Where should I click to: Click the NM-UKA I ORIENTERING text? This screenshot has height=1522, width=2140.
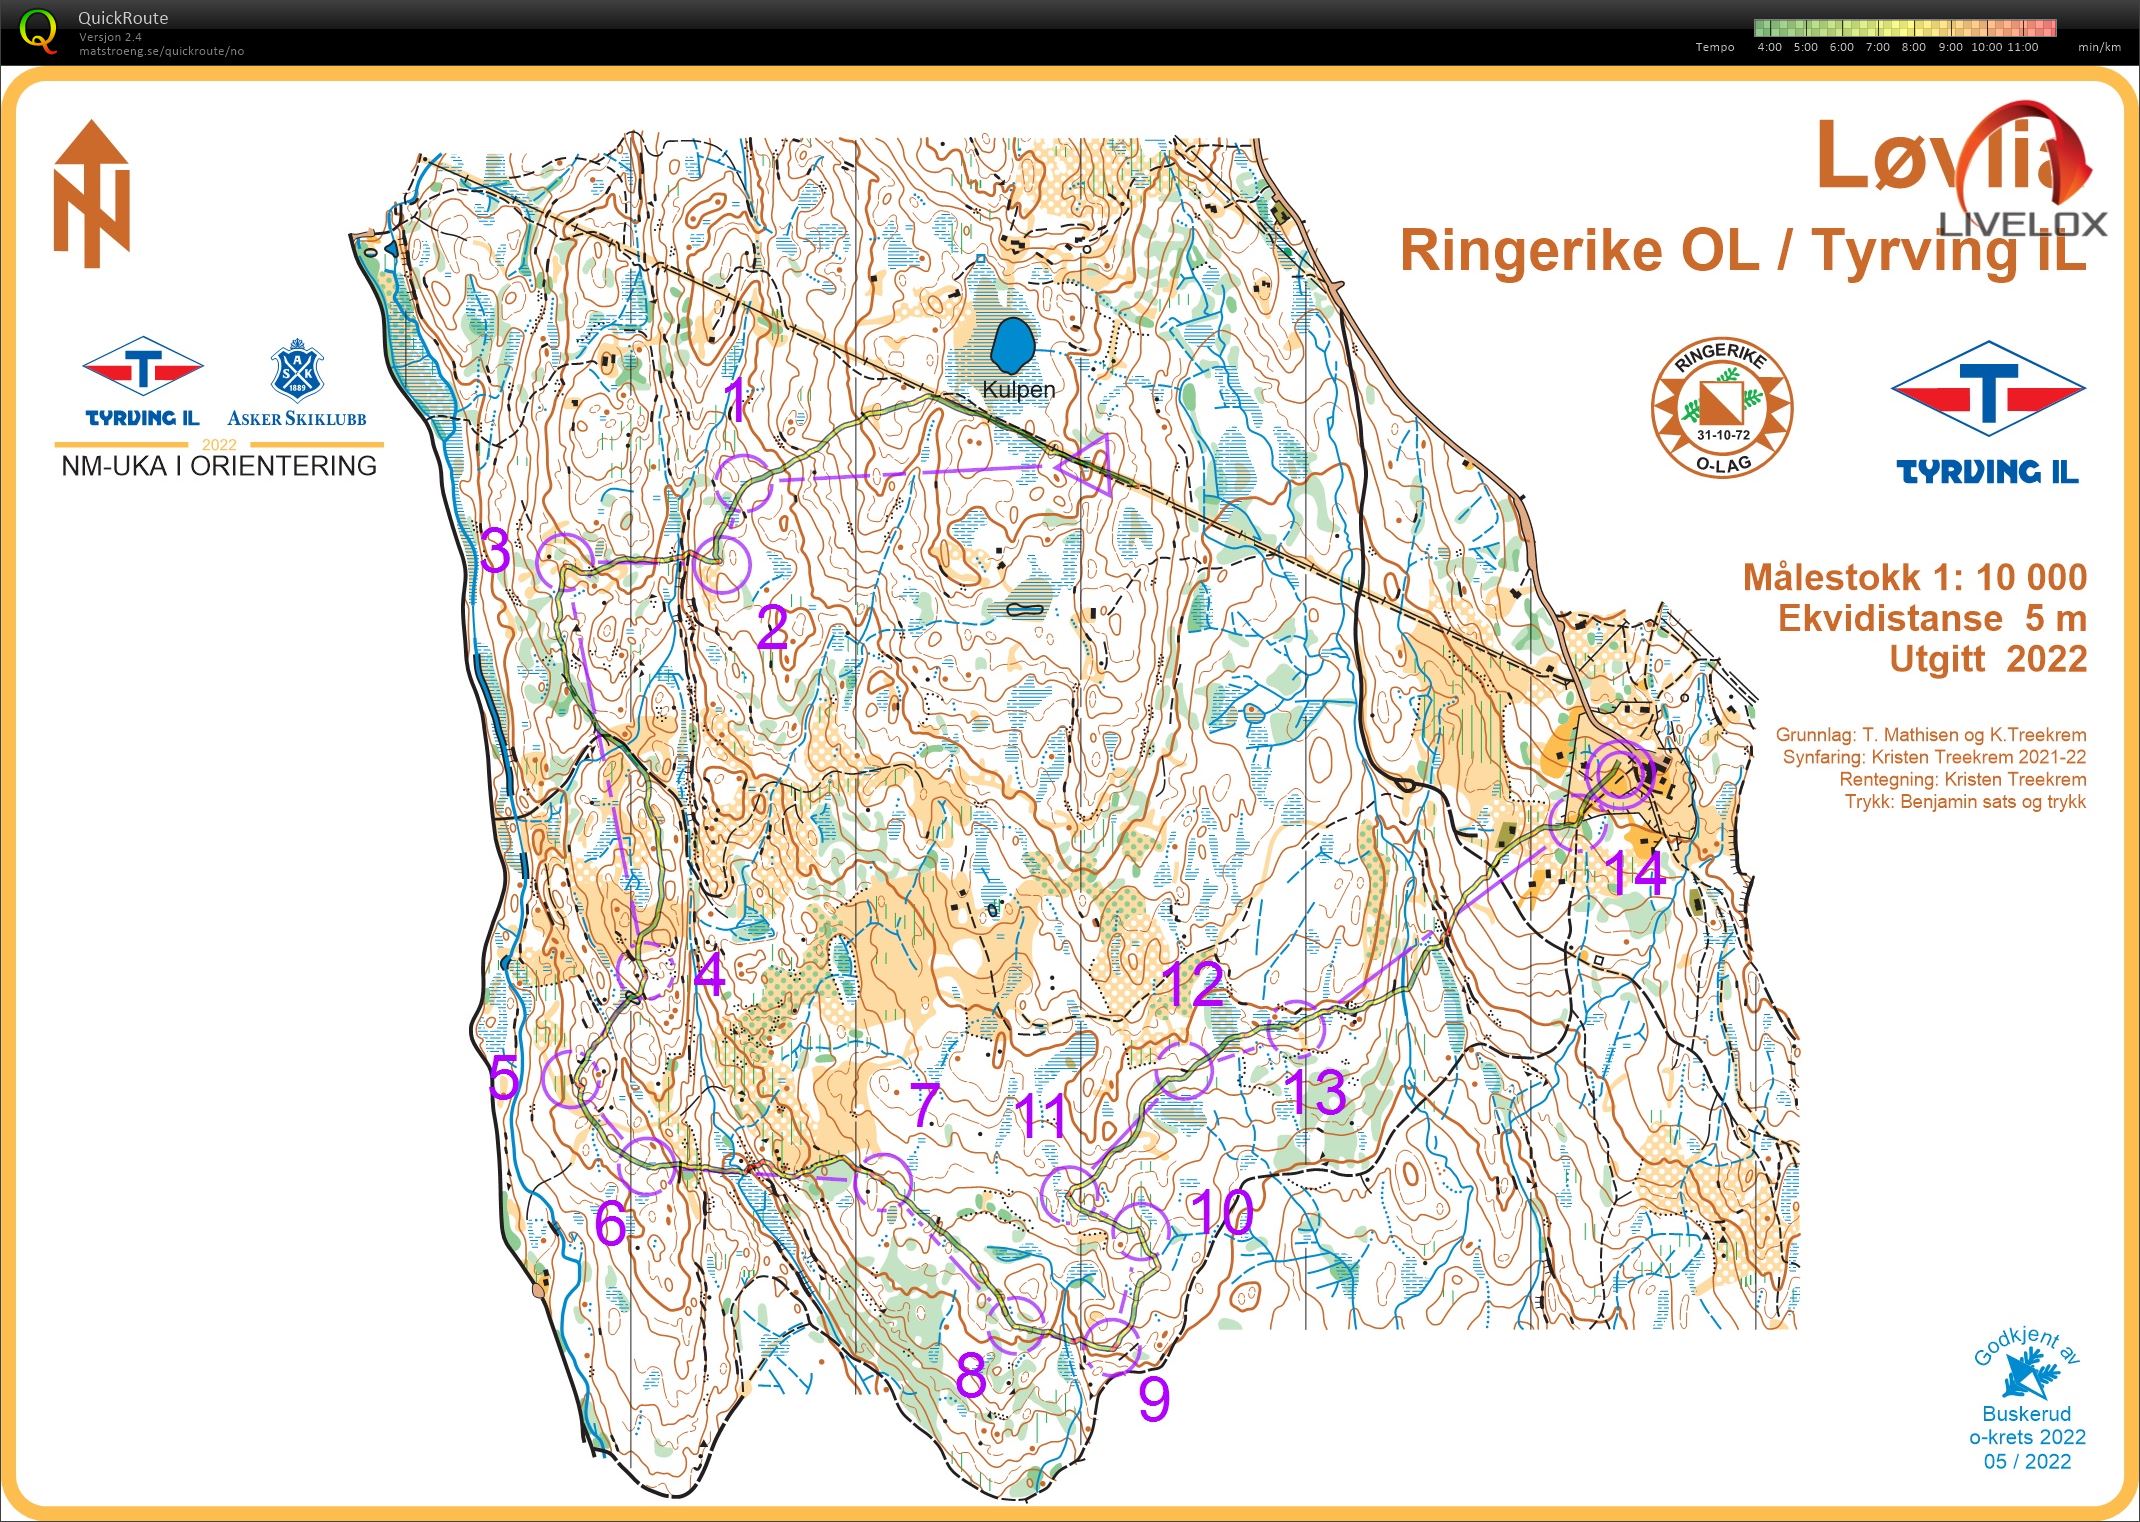[x=219, y=466]
